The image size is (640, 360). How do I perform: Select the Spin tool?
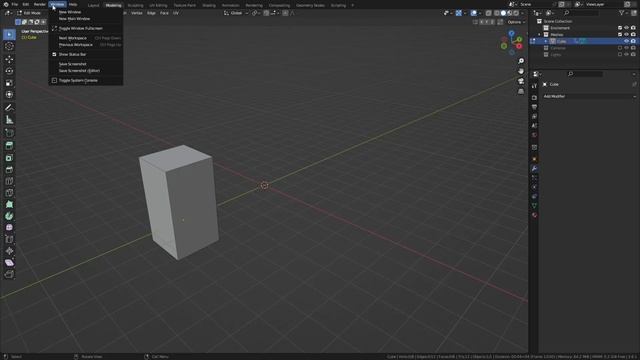coord(9,216)
